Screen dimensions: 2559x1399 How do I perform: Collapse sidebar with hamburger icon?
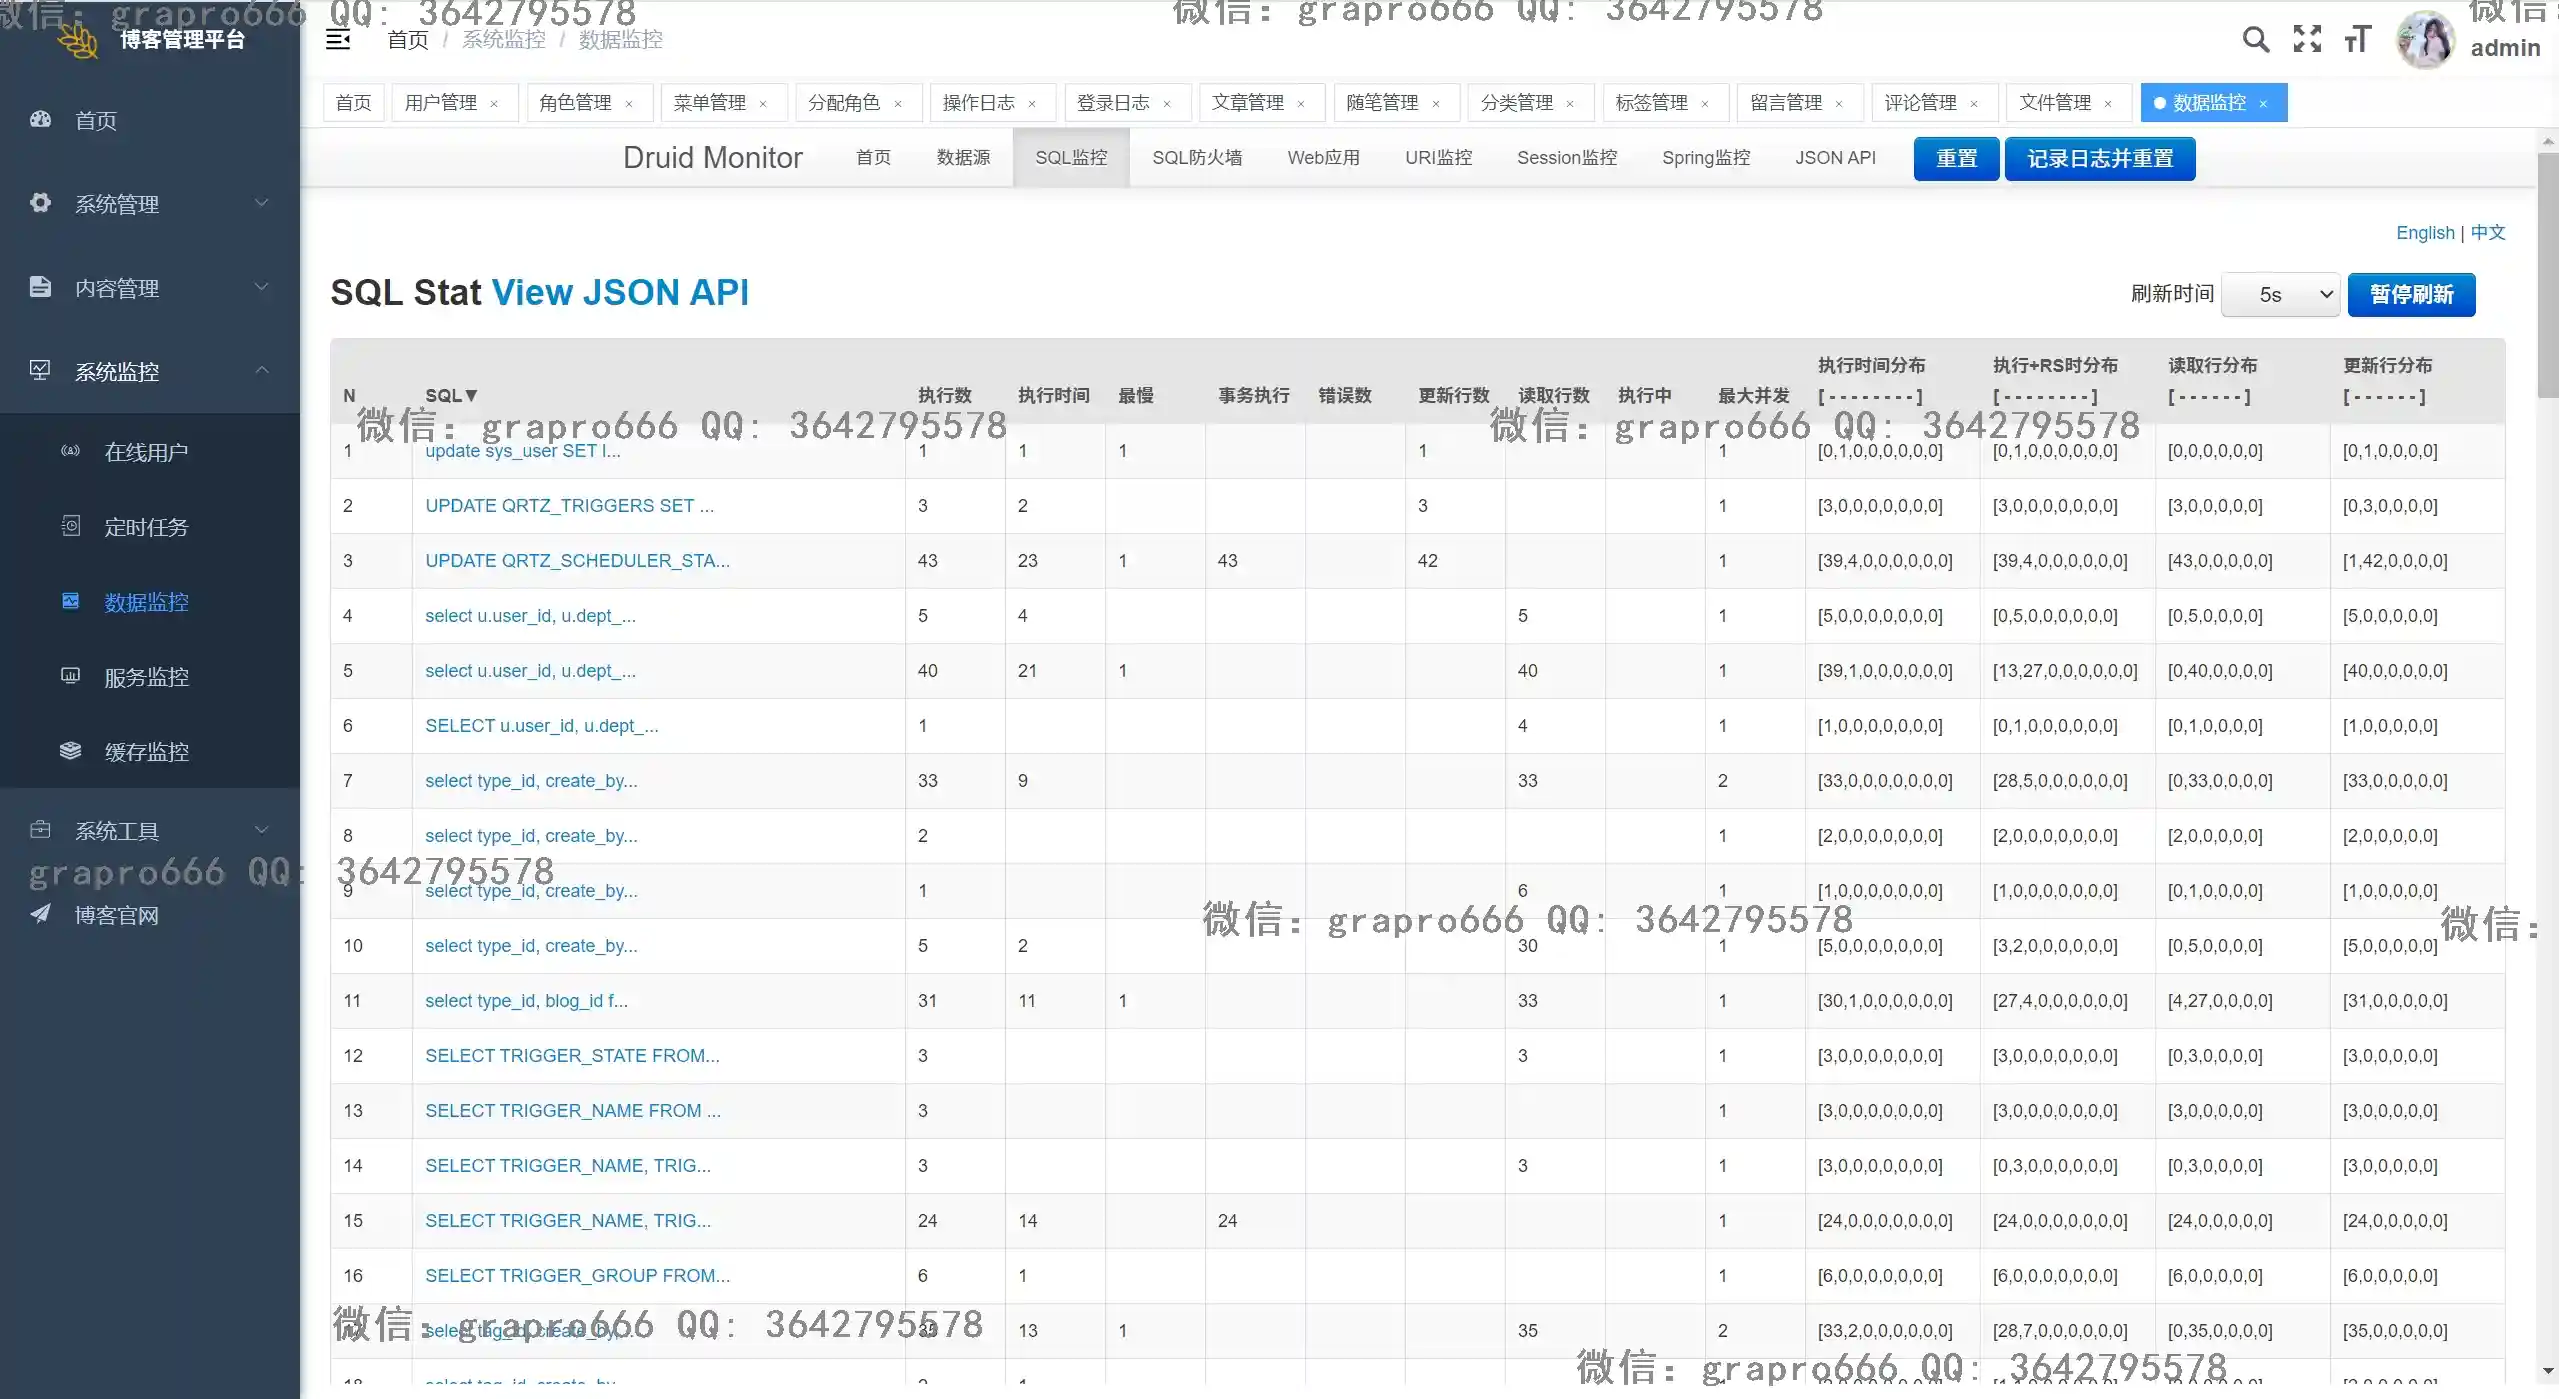pyautogui.click(x=338, y=40)
